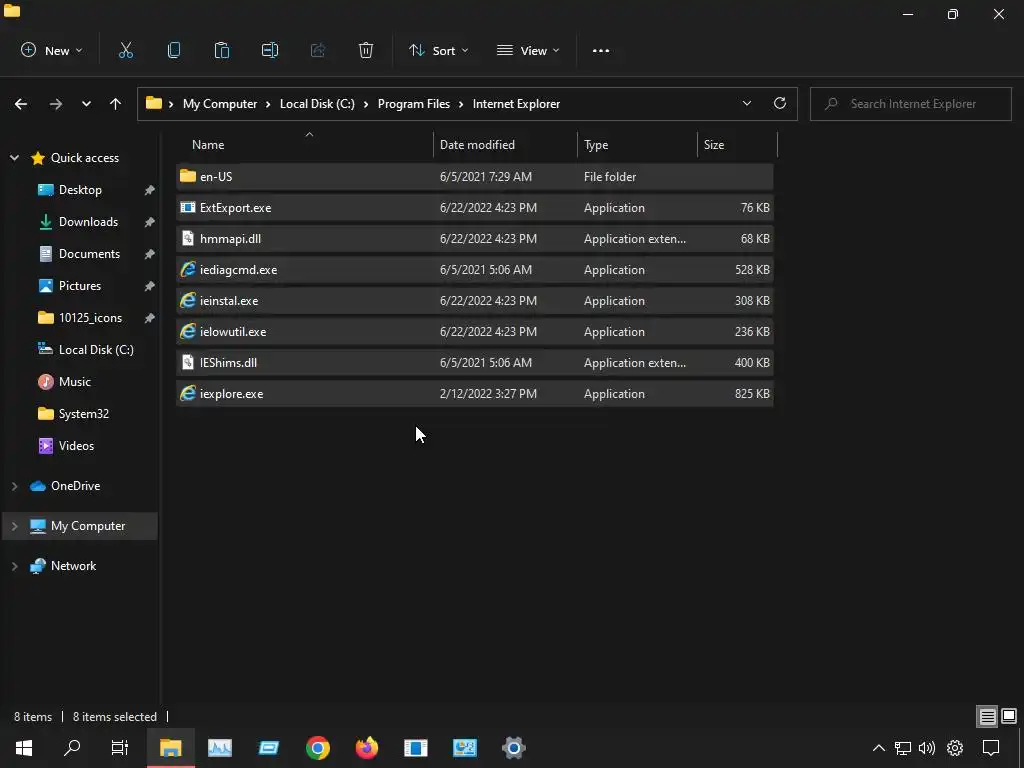1024x768 pixels.
Task: Select the hmmapi.dll file icon
Action: click(188, 238)
